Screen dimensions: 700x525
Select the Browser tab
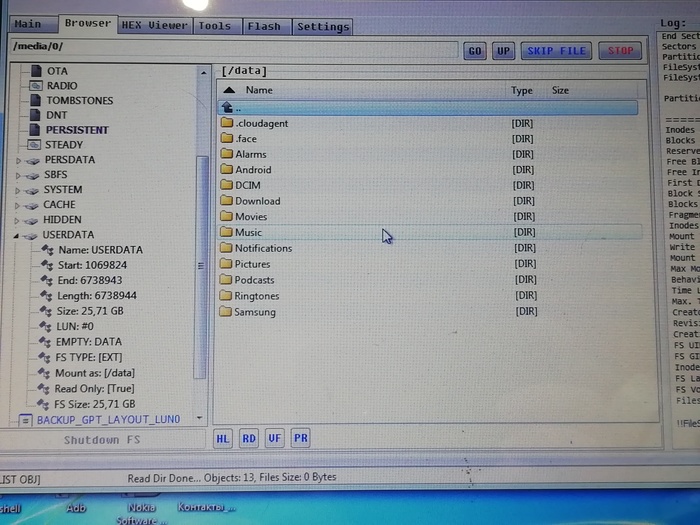[88, 23]
